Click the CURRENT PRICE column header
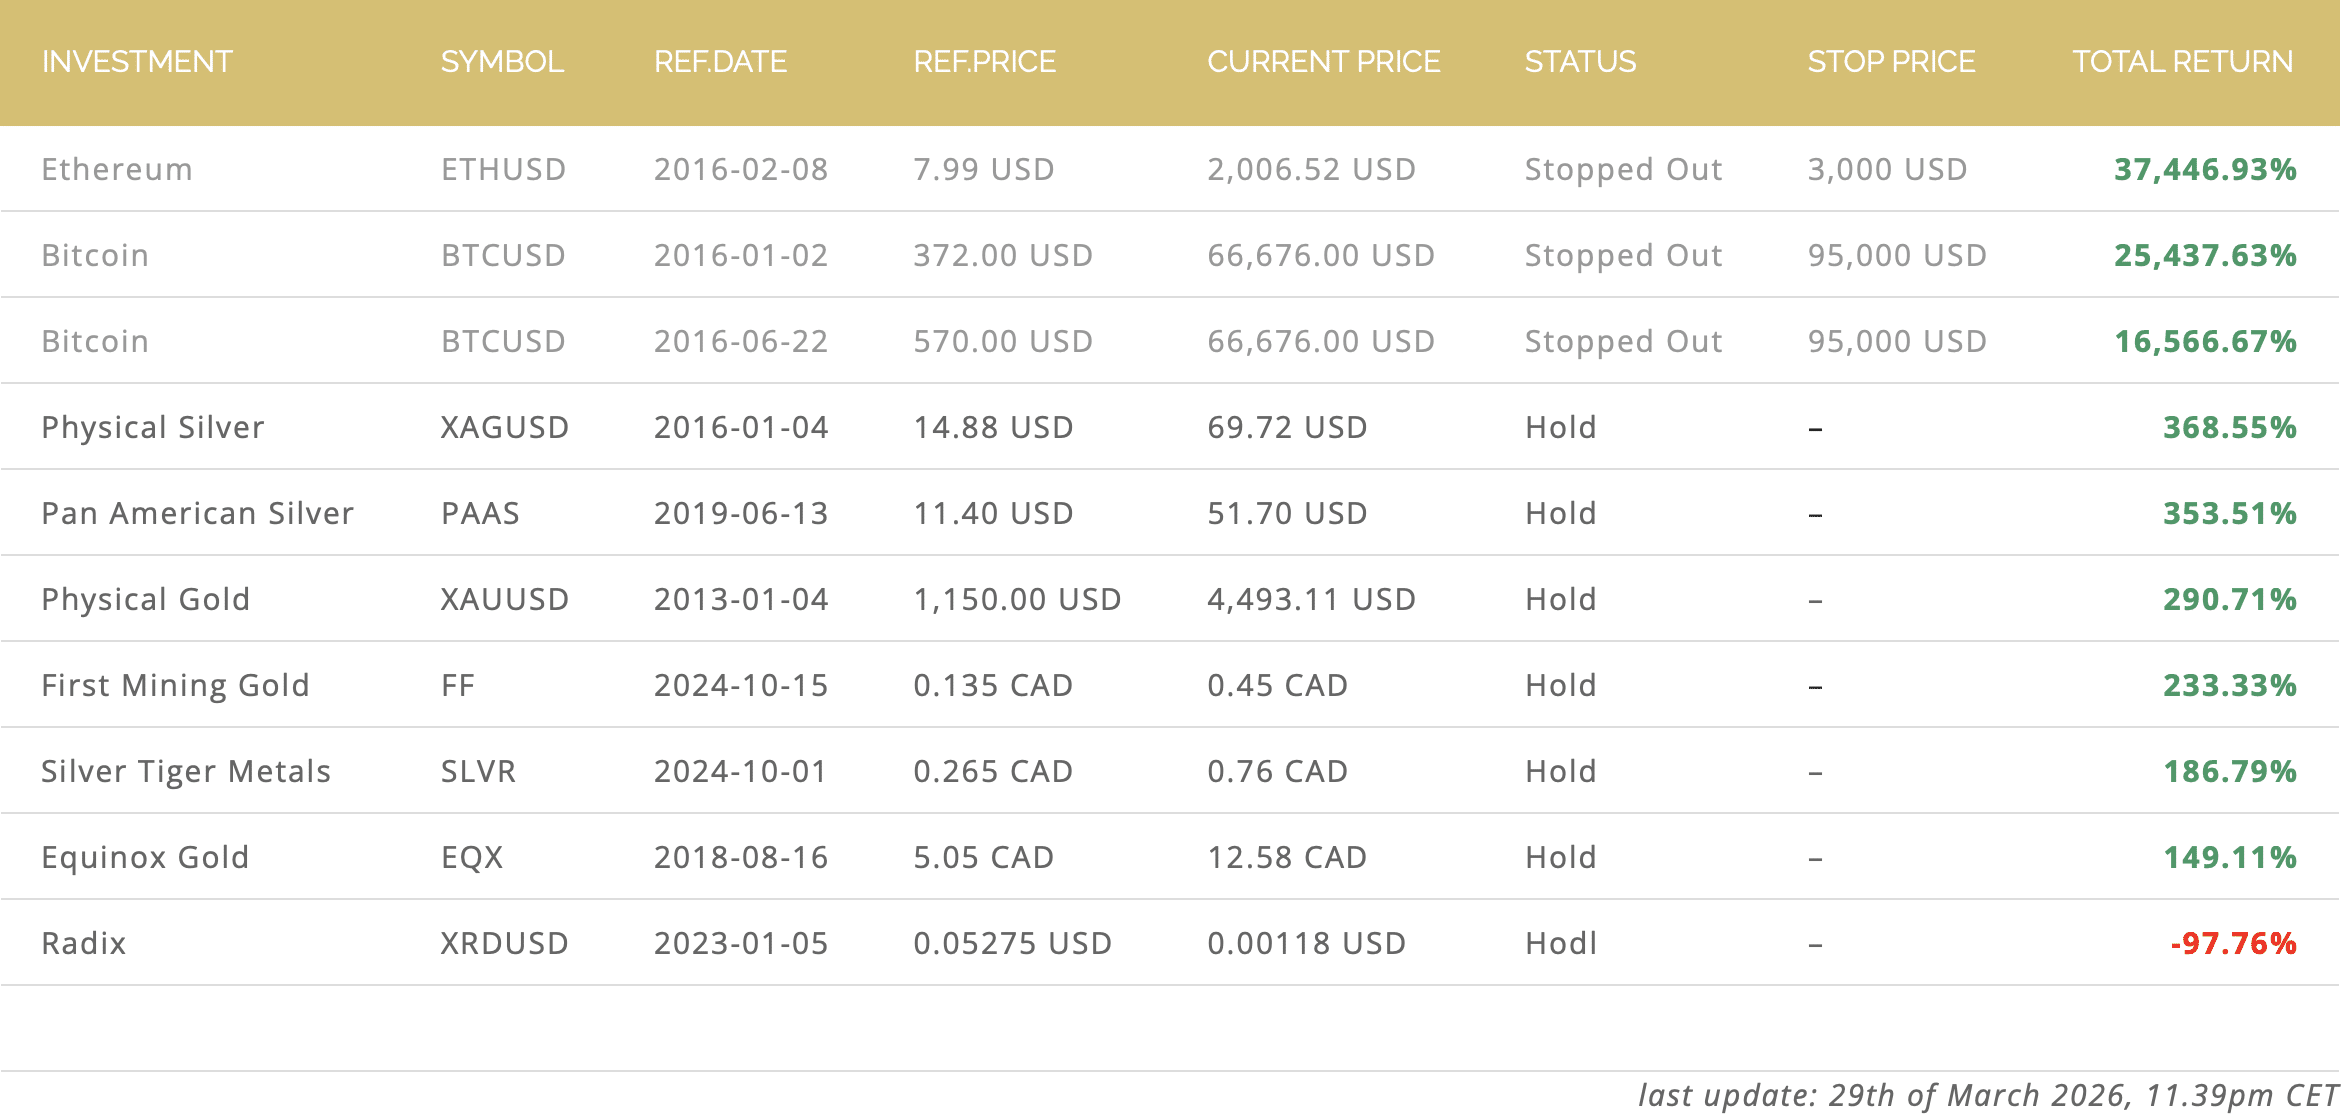This screenshot has width=2343, height=1116. tap(1323, 62)
